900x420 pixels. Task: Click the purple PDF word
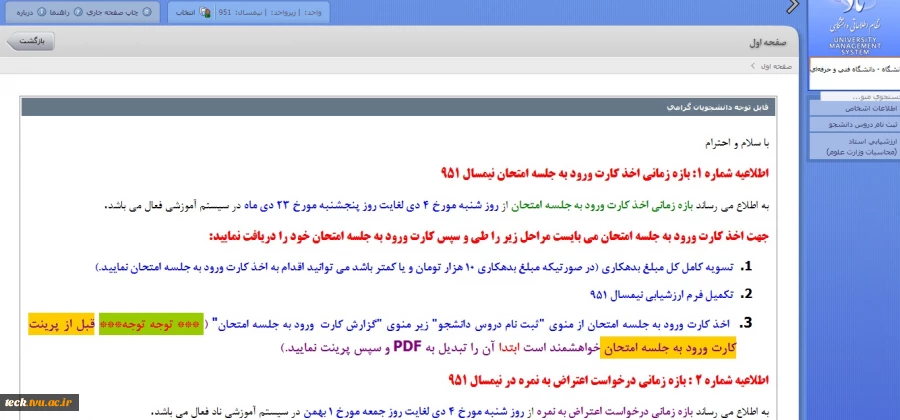coord(407,347)
